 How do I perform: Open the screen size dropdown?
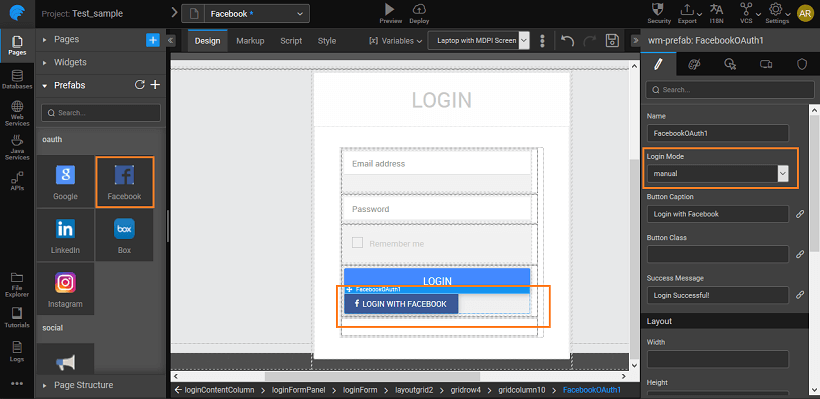pyautogui.click(x=479, y=40)
